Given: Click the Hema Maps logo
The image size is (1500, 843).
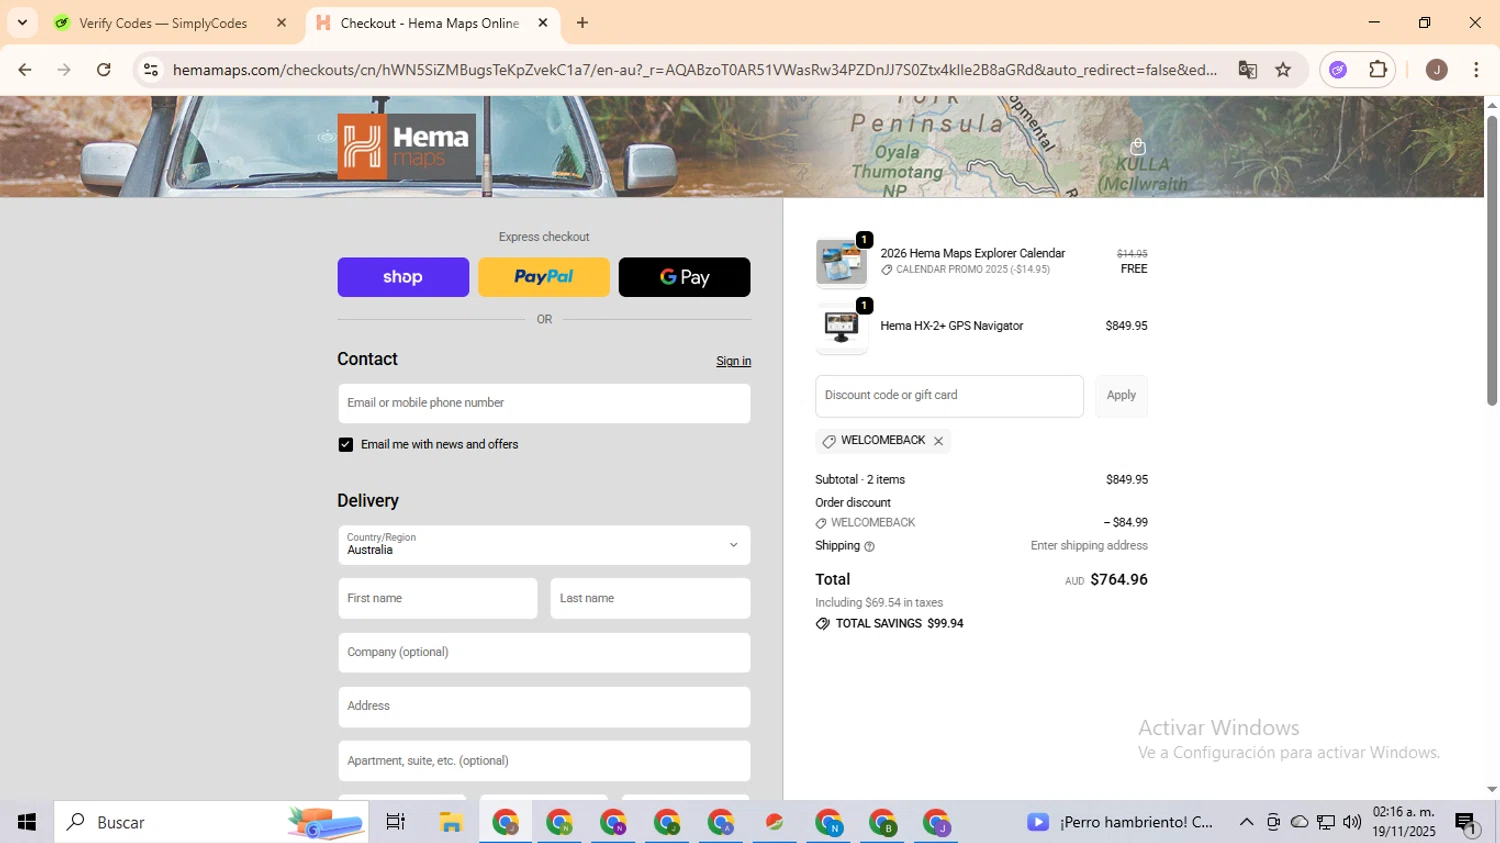Looking at the screenshot, I should coord(406,146).
